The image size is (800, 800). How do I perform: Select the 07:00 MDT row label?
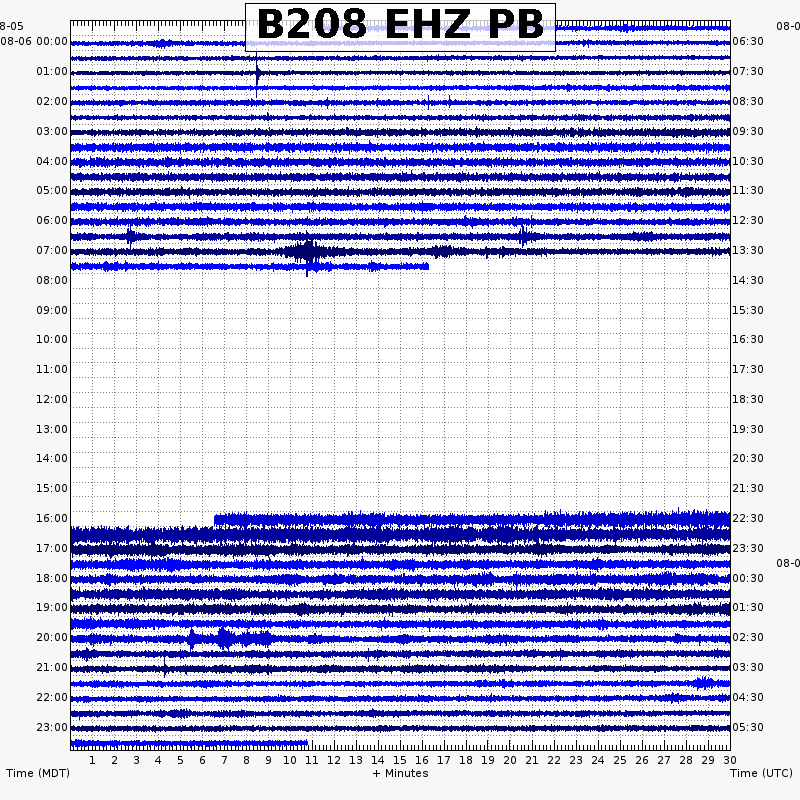52,251
